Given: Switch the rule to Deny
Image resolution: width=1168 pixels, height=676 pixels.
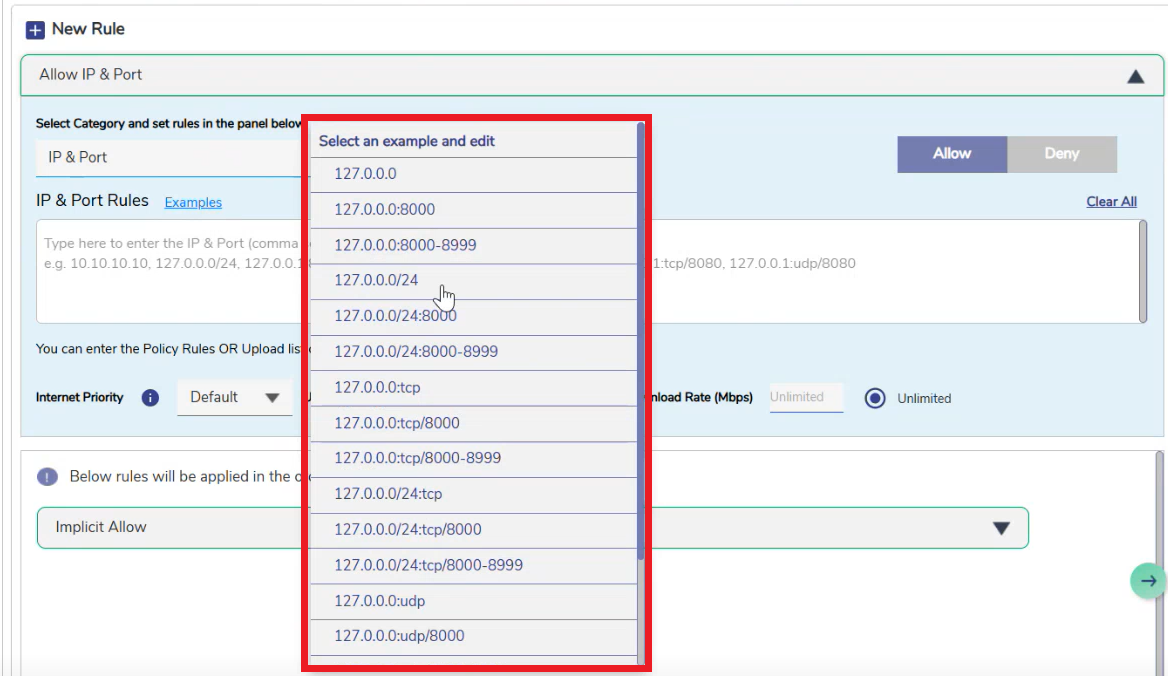Looking at the screenshot, I should pos(1061,154).
